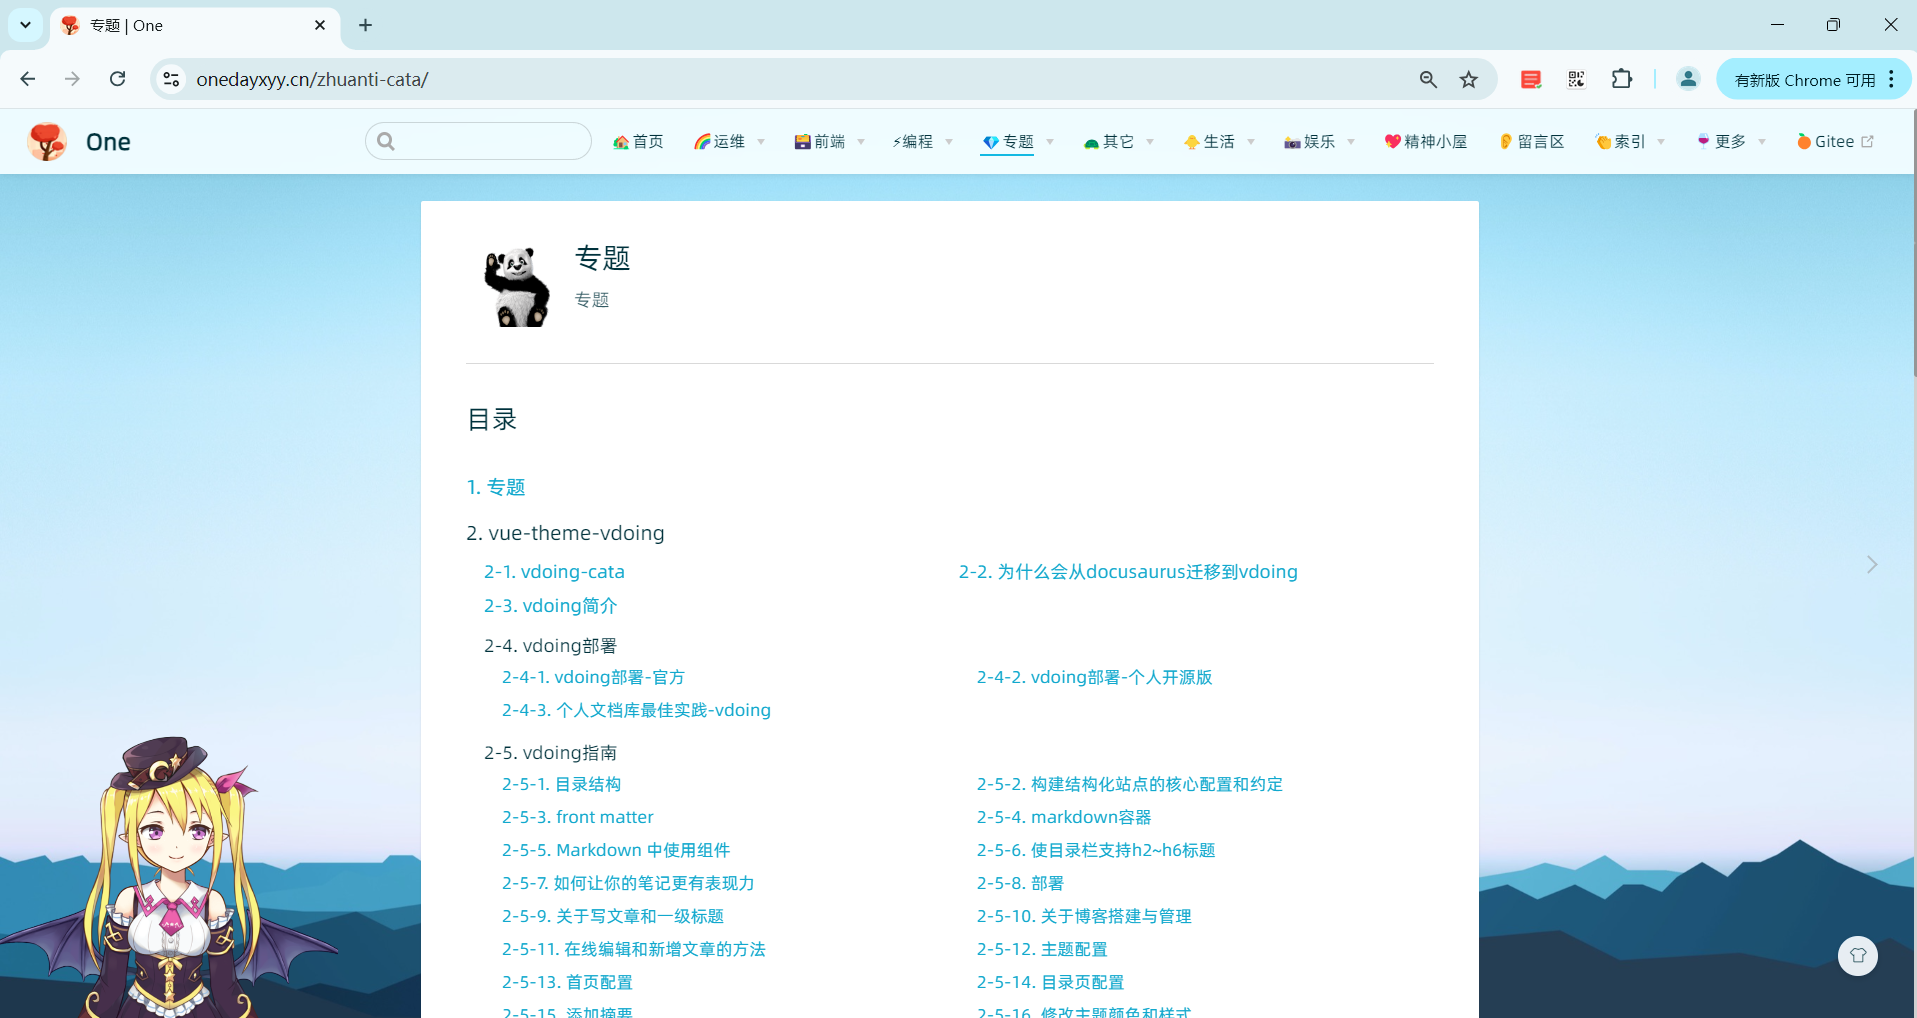Open link 2-5-13. 首页配置
This screenshot has width=1917, height=1018.
[567, 982]
